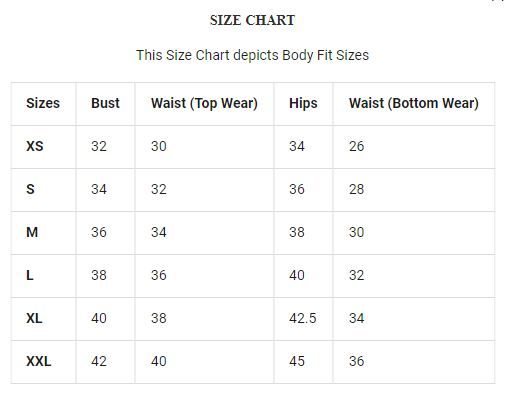Click the SIZE CHART title
The width and height of the screenshot is (505, 397).
click(252, 20)
